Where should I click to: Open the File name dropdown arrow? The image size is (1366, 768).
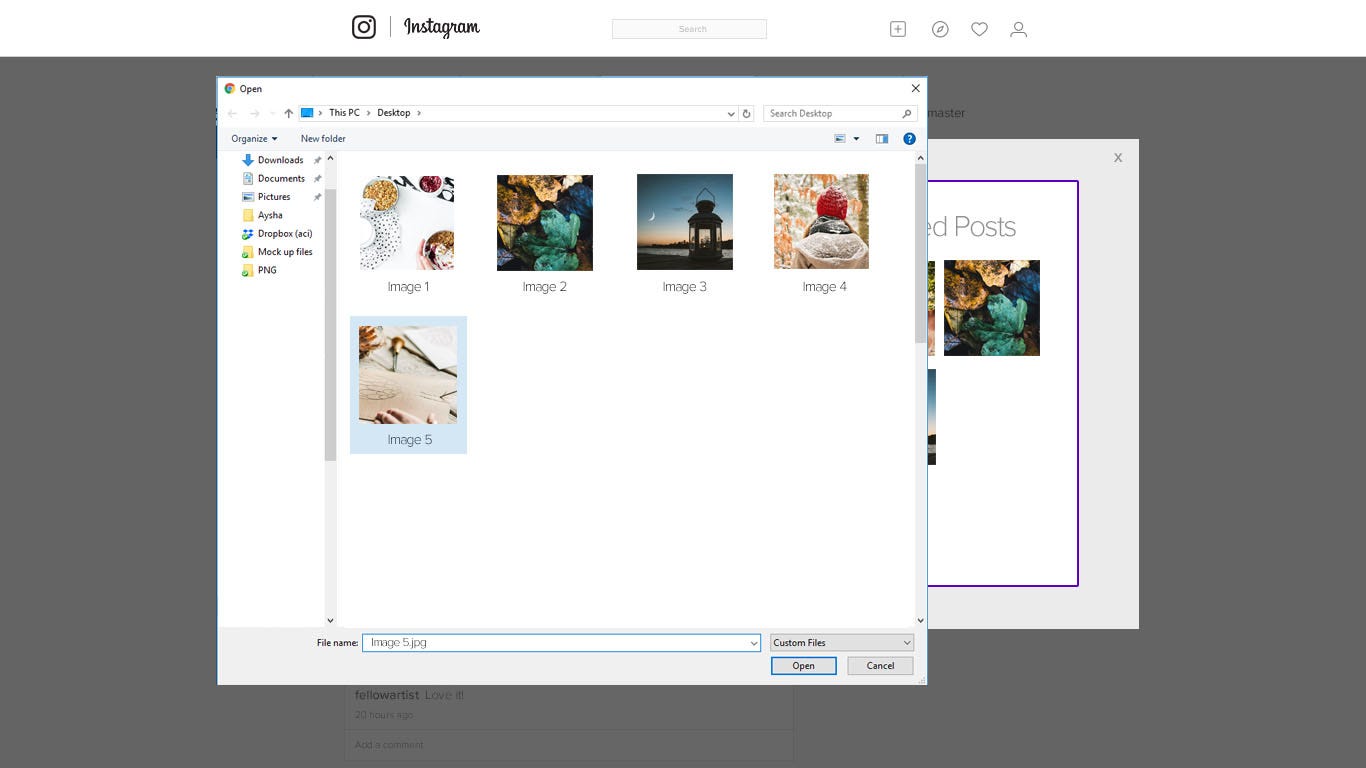pos(753,643)
